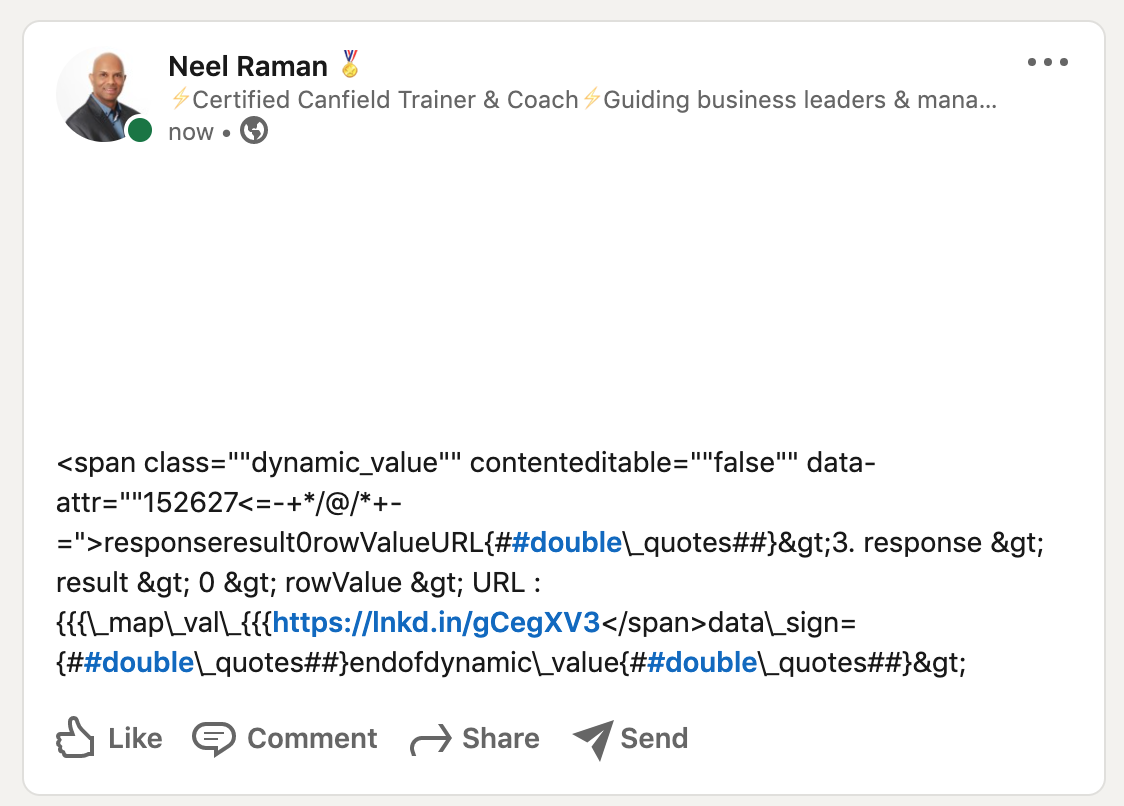
Task: Open Neel Raman's profile photo
Action: [x=103, y=95]
